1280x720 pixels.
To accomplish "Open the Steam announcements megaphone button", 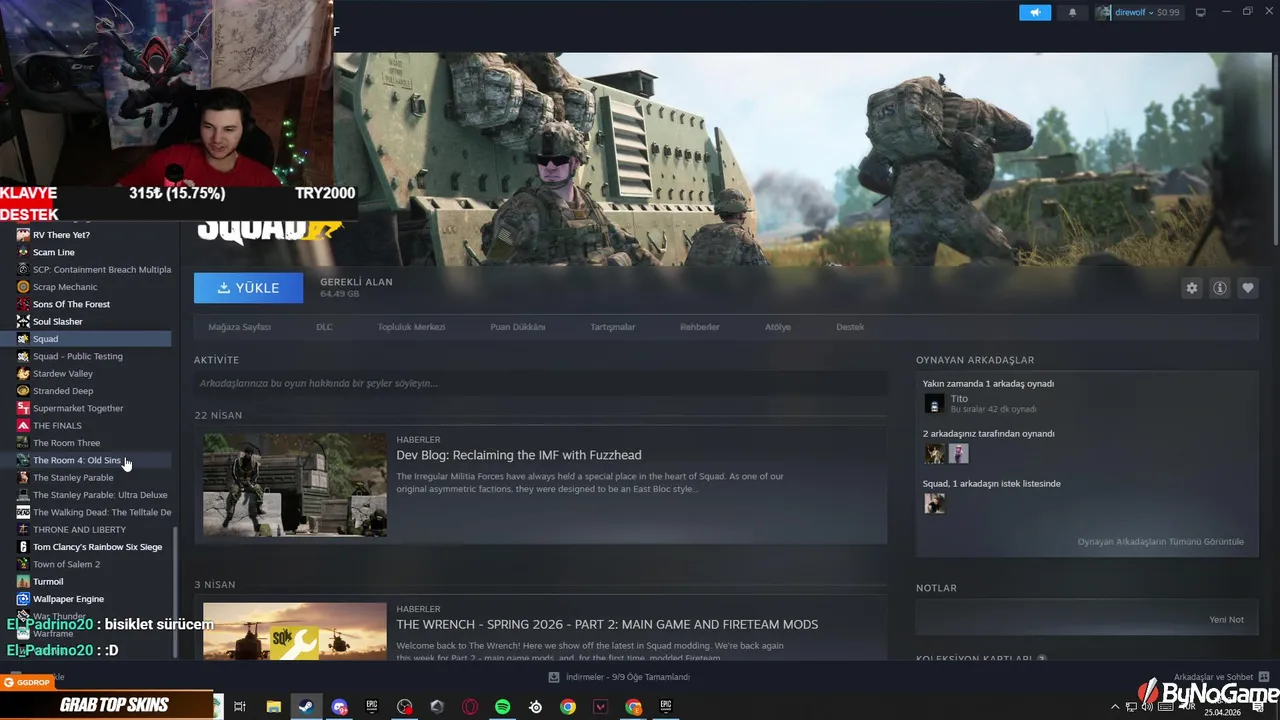I will (1035, 12).
